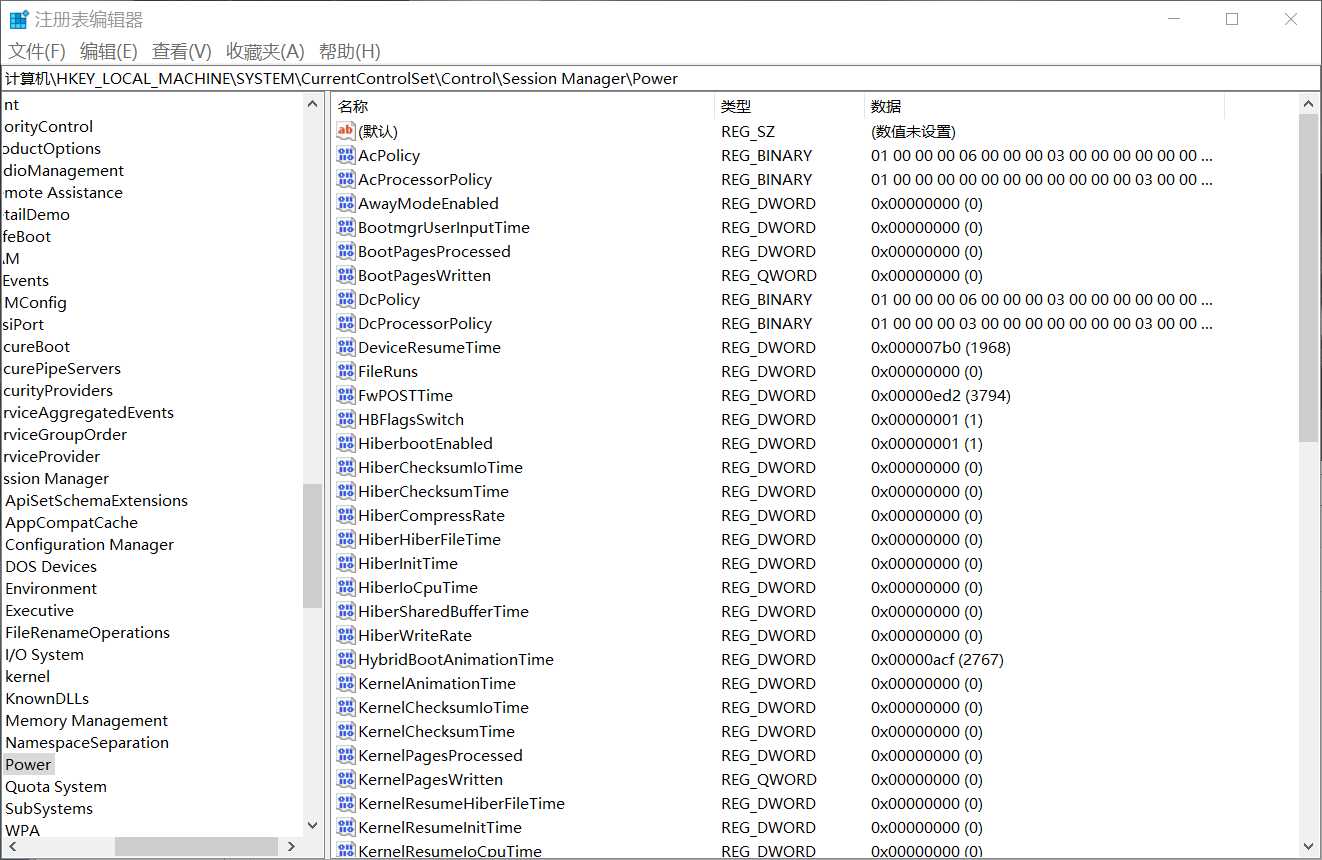Click the DWORD icon for FwPOSTTime
Screen dimensions: 1322x860
pos(346,395)
